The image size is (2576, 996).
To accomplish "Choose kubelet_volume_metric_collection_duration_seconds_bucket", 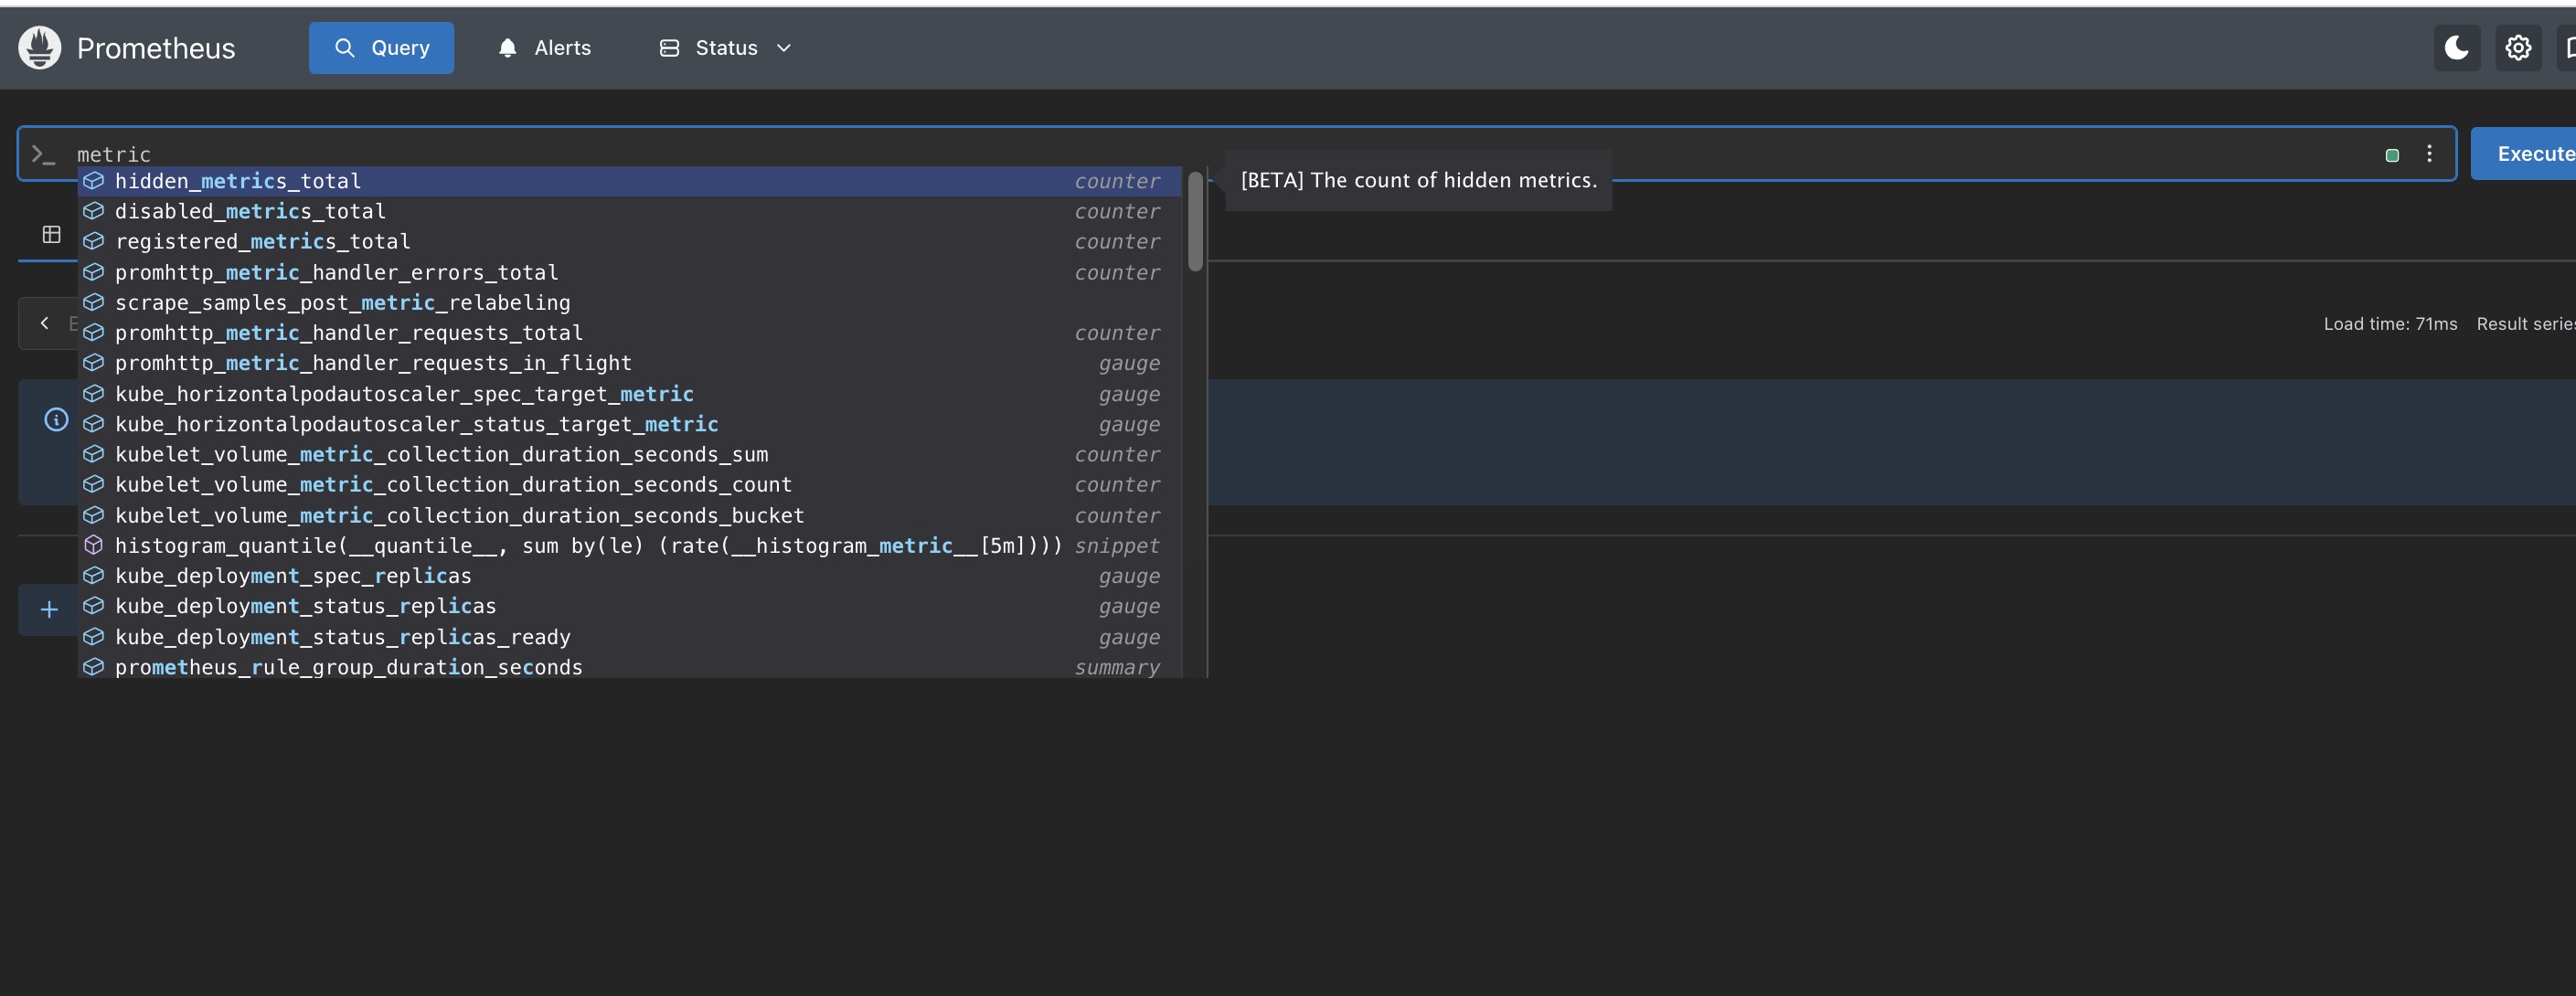I will [630, 515].
